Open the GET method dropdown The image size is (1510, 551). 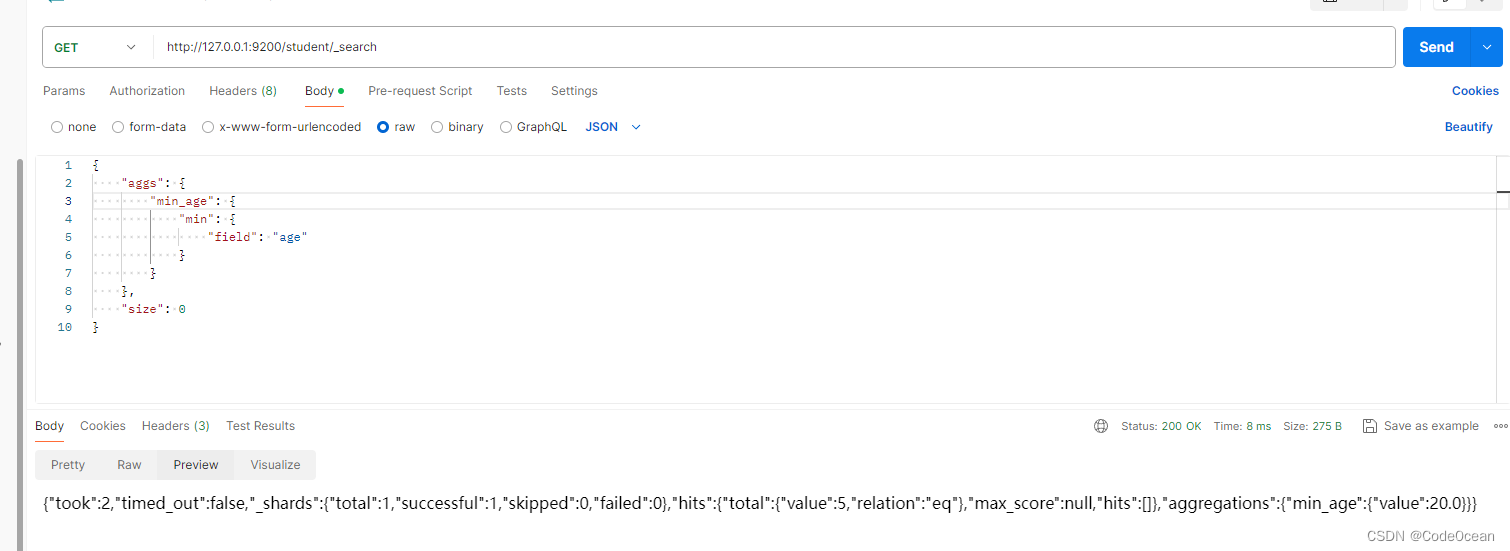(97, 47)
